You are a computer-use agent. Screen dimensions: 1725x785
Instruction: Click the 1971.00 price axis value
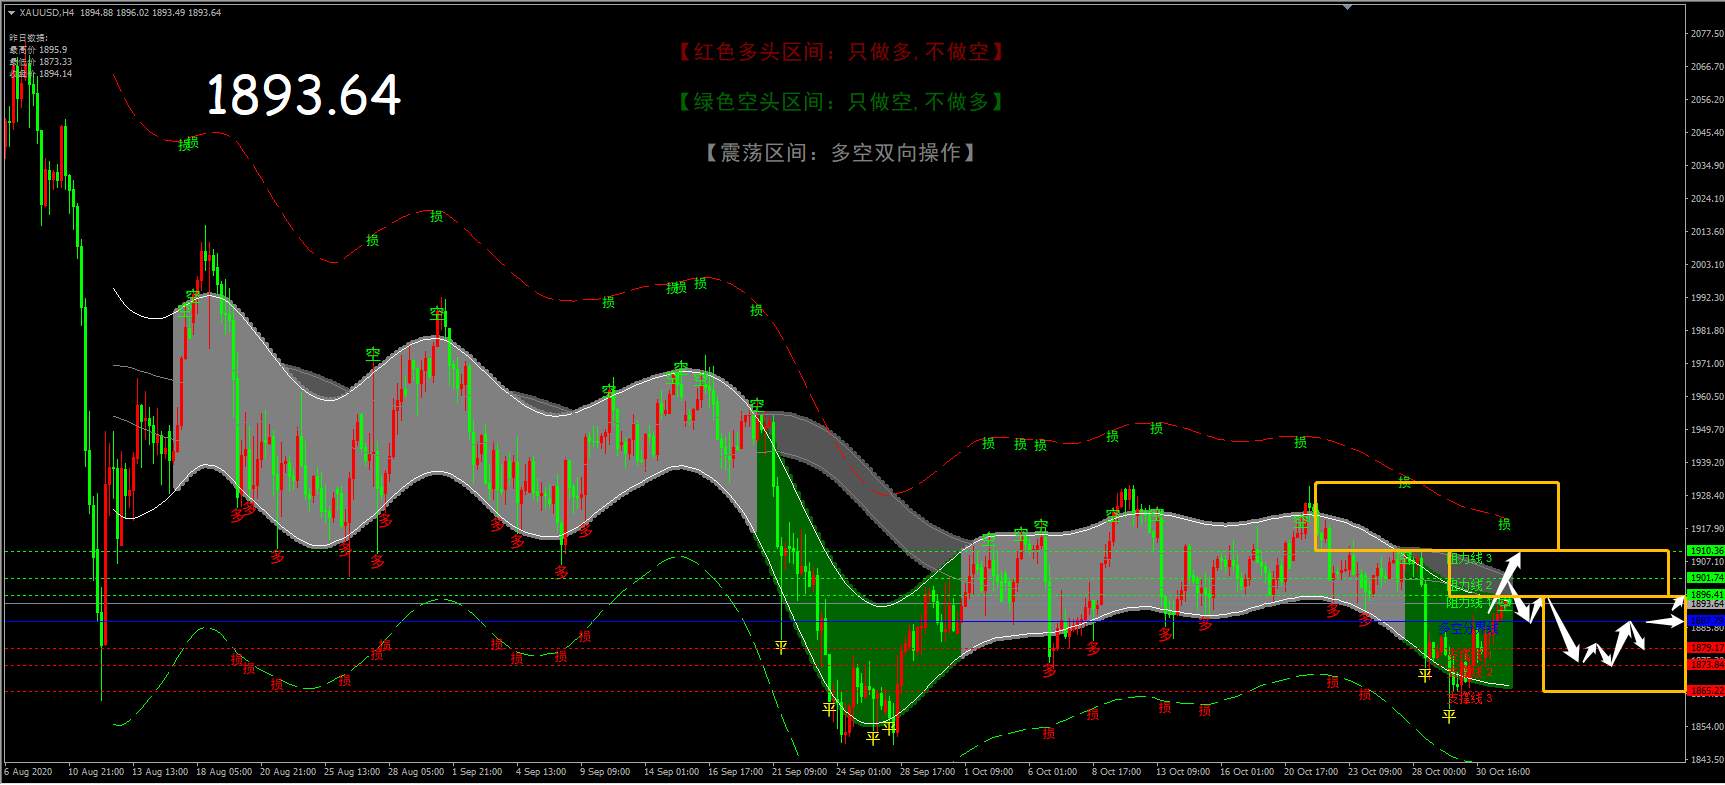pos(1706,363)
